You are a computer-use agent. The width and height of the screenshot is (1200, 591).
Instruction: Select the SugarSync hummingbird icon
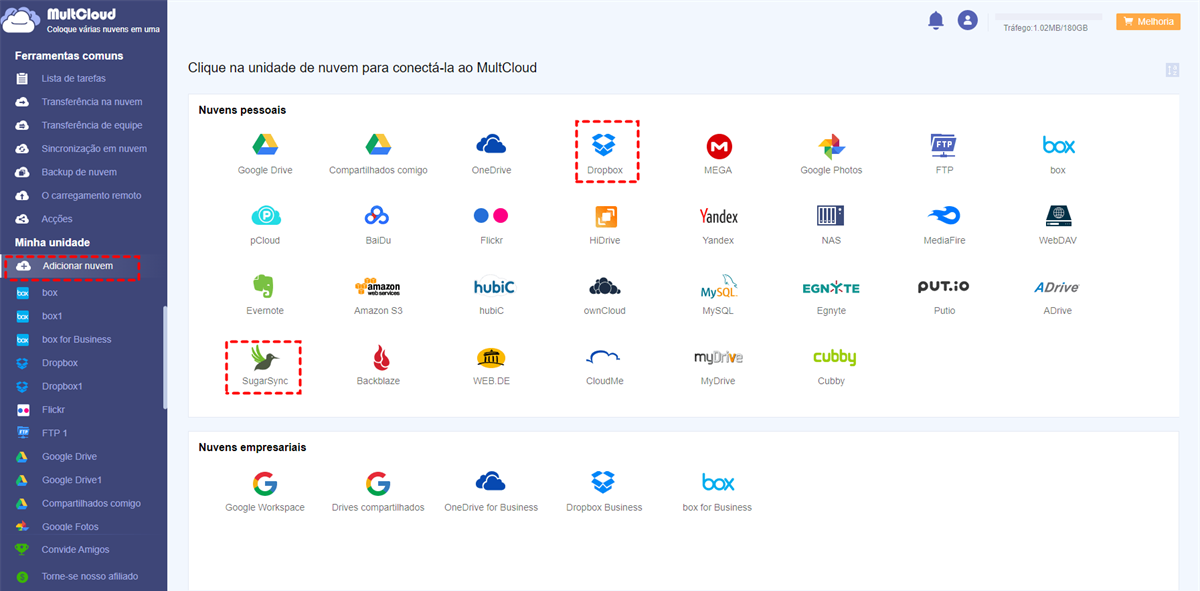pos(265,357)
